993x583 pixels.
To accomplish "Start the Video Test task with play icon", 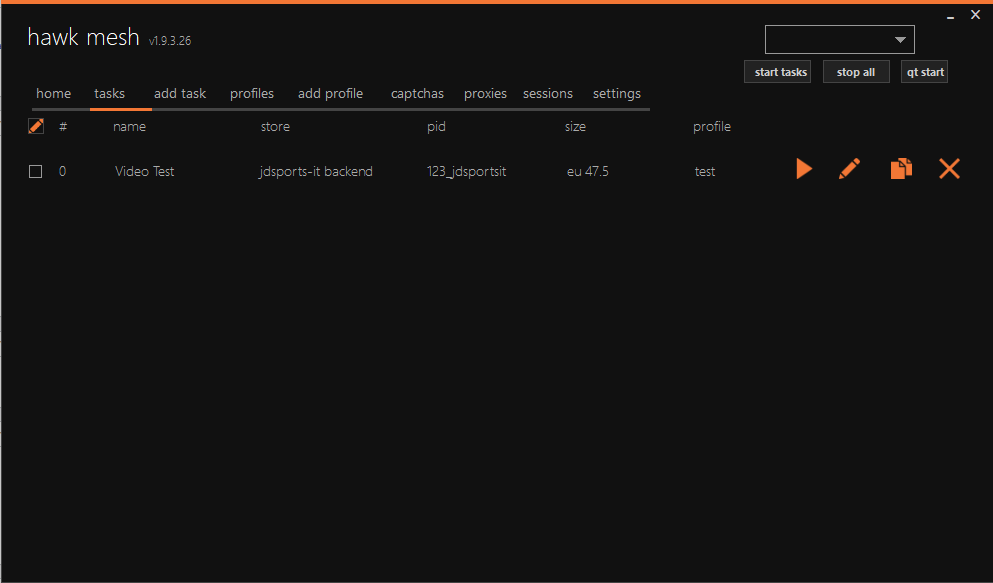I will pos(803,169).
